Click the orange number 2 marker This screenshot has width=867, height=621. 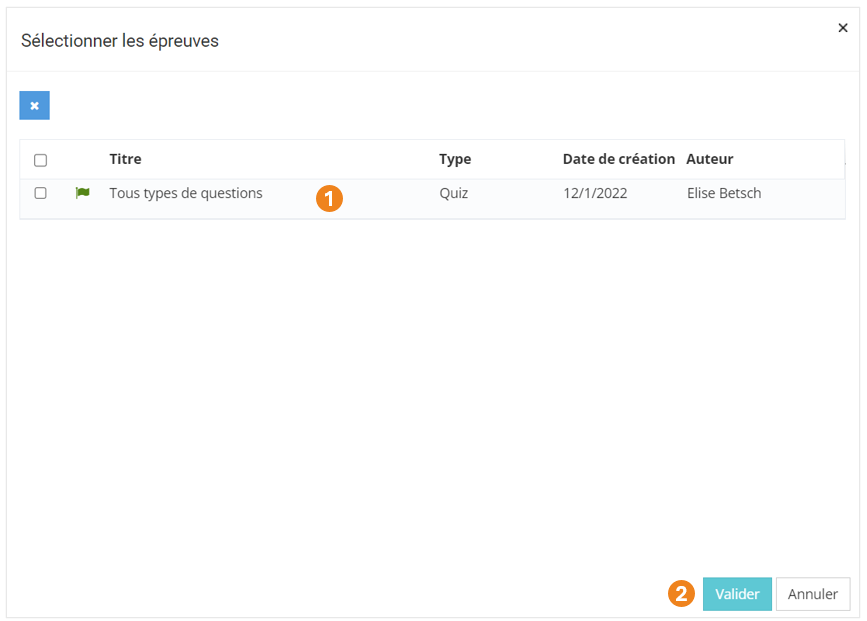pyautogui.click(x=680, y=593)
